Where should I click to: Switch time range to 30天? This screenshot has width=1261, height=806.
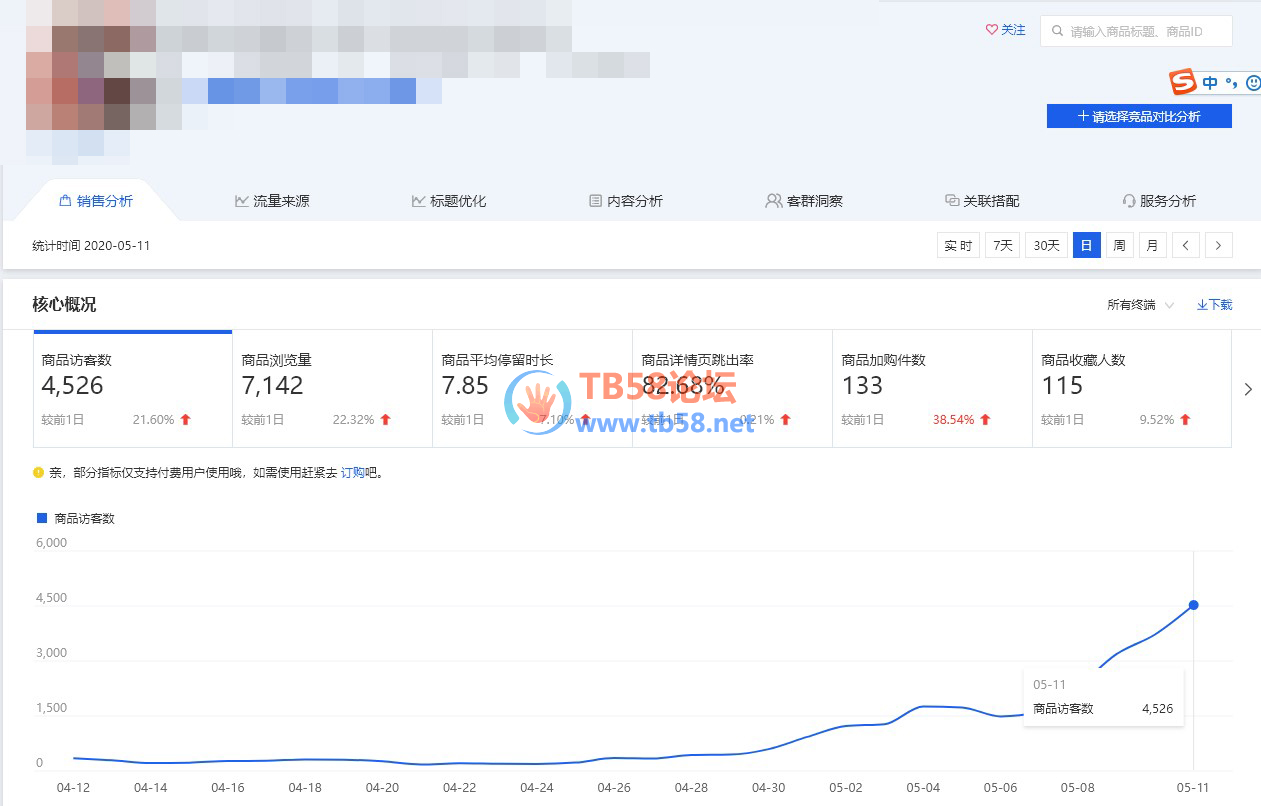click(1047, 245)
